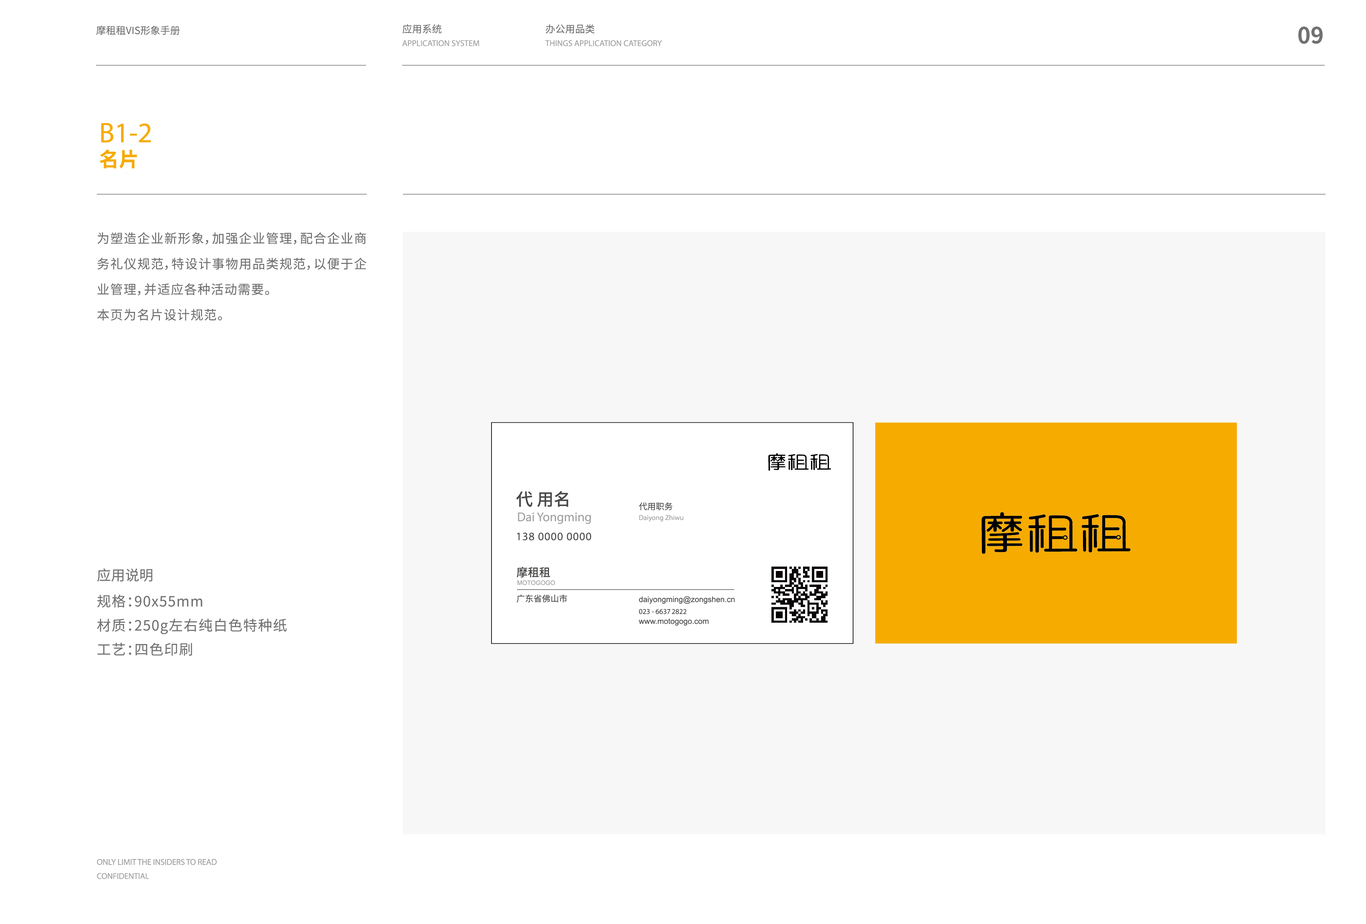Click the 摩租租 logo on the white card
Image resolution: width=1366 pixels, height=924 pixels.
coord(799,462)
